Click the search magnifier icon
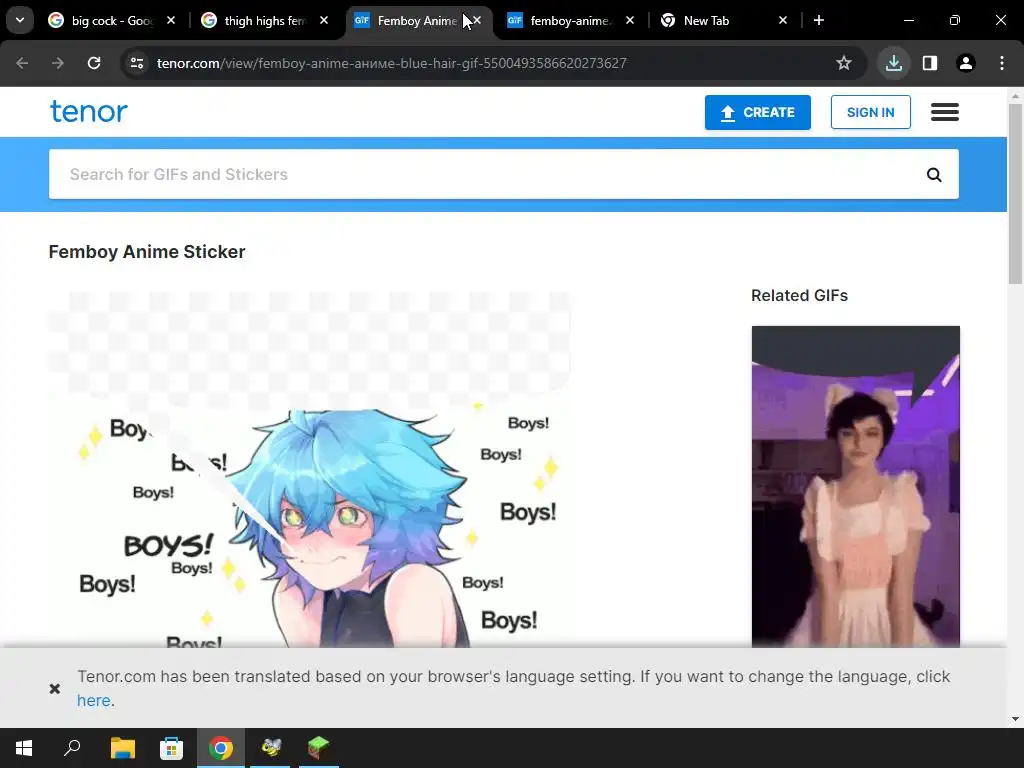The width and height of the screenshot is (1024, 768). click(x=934, y=174)
